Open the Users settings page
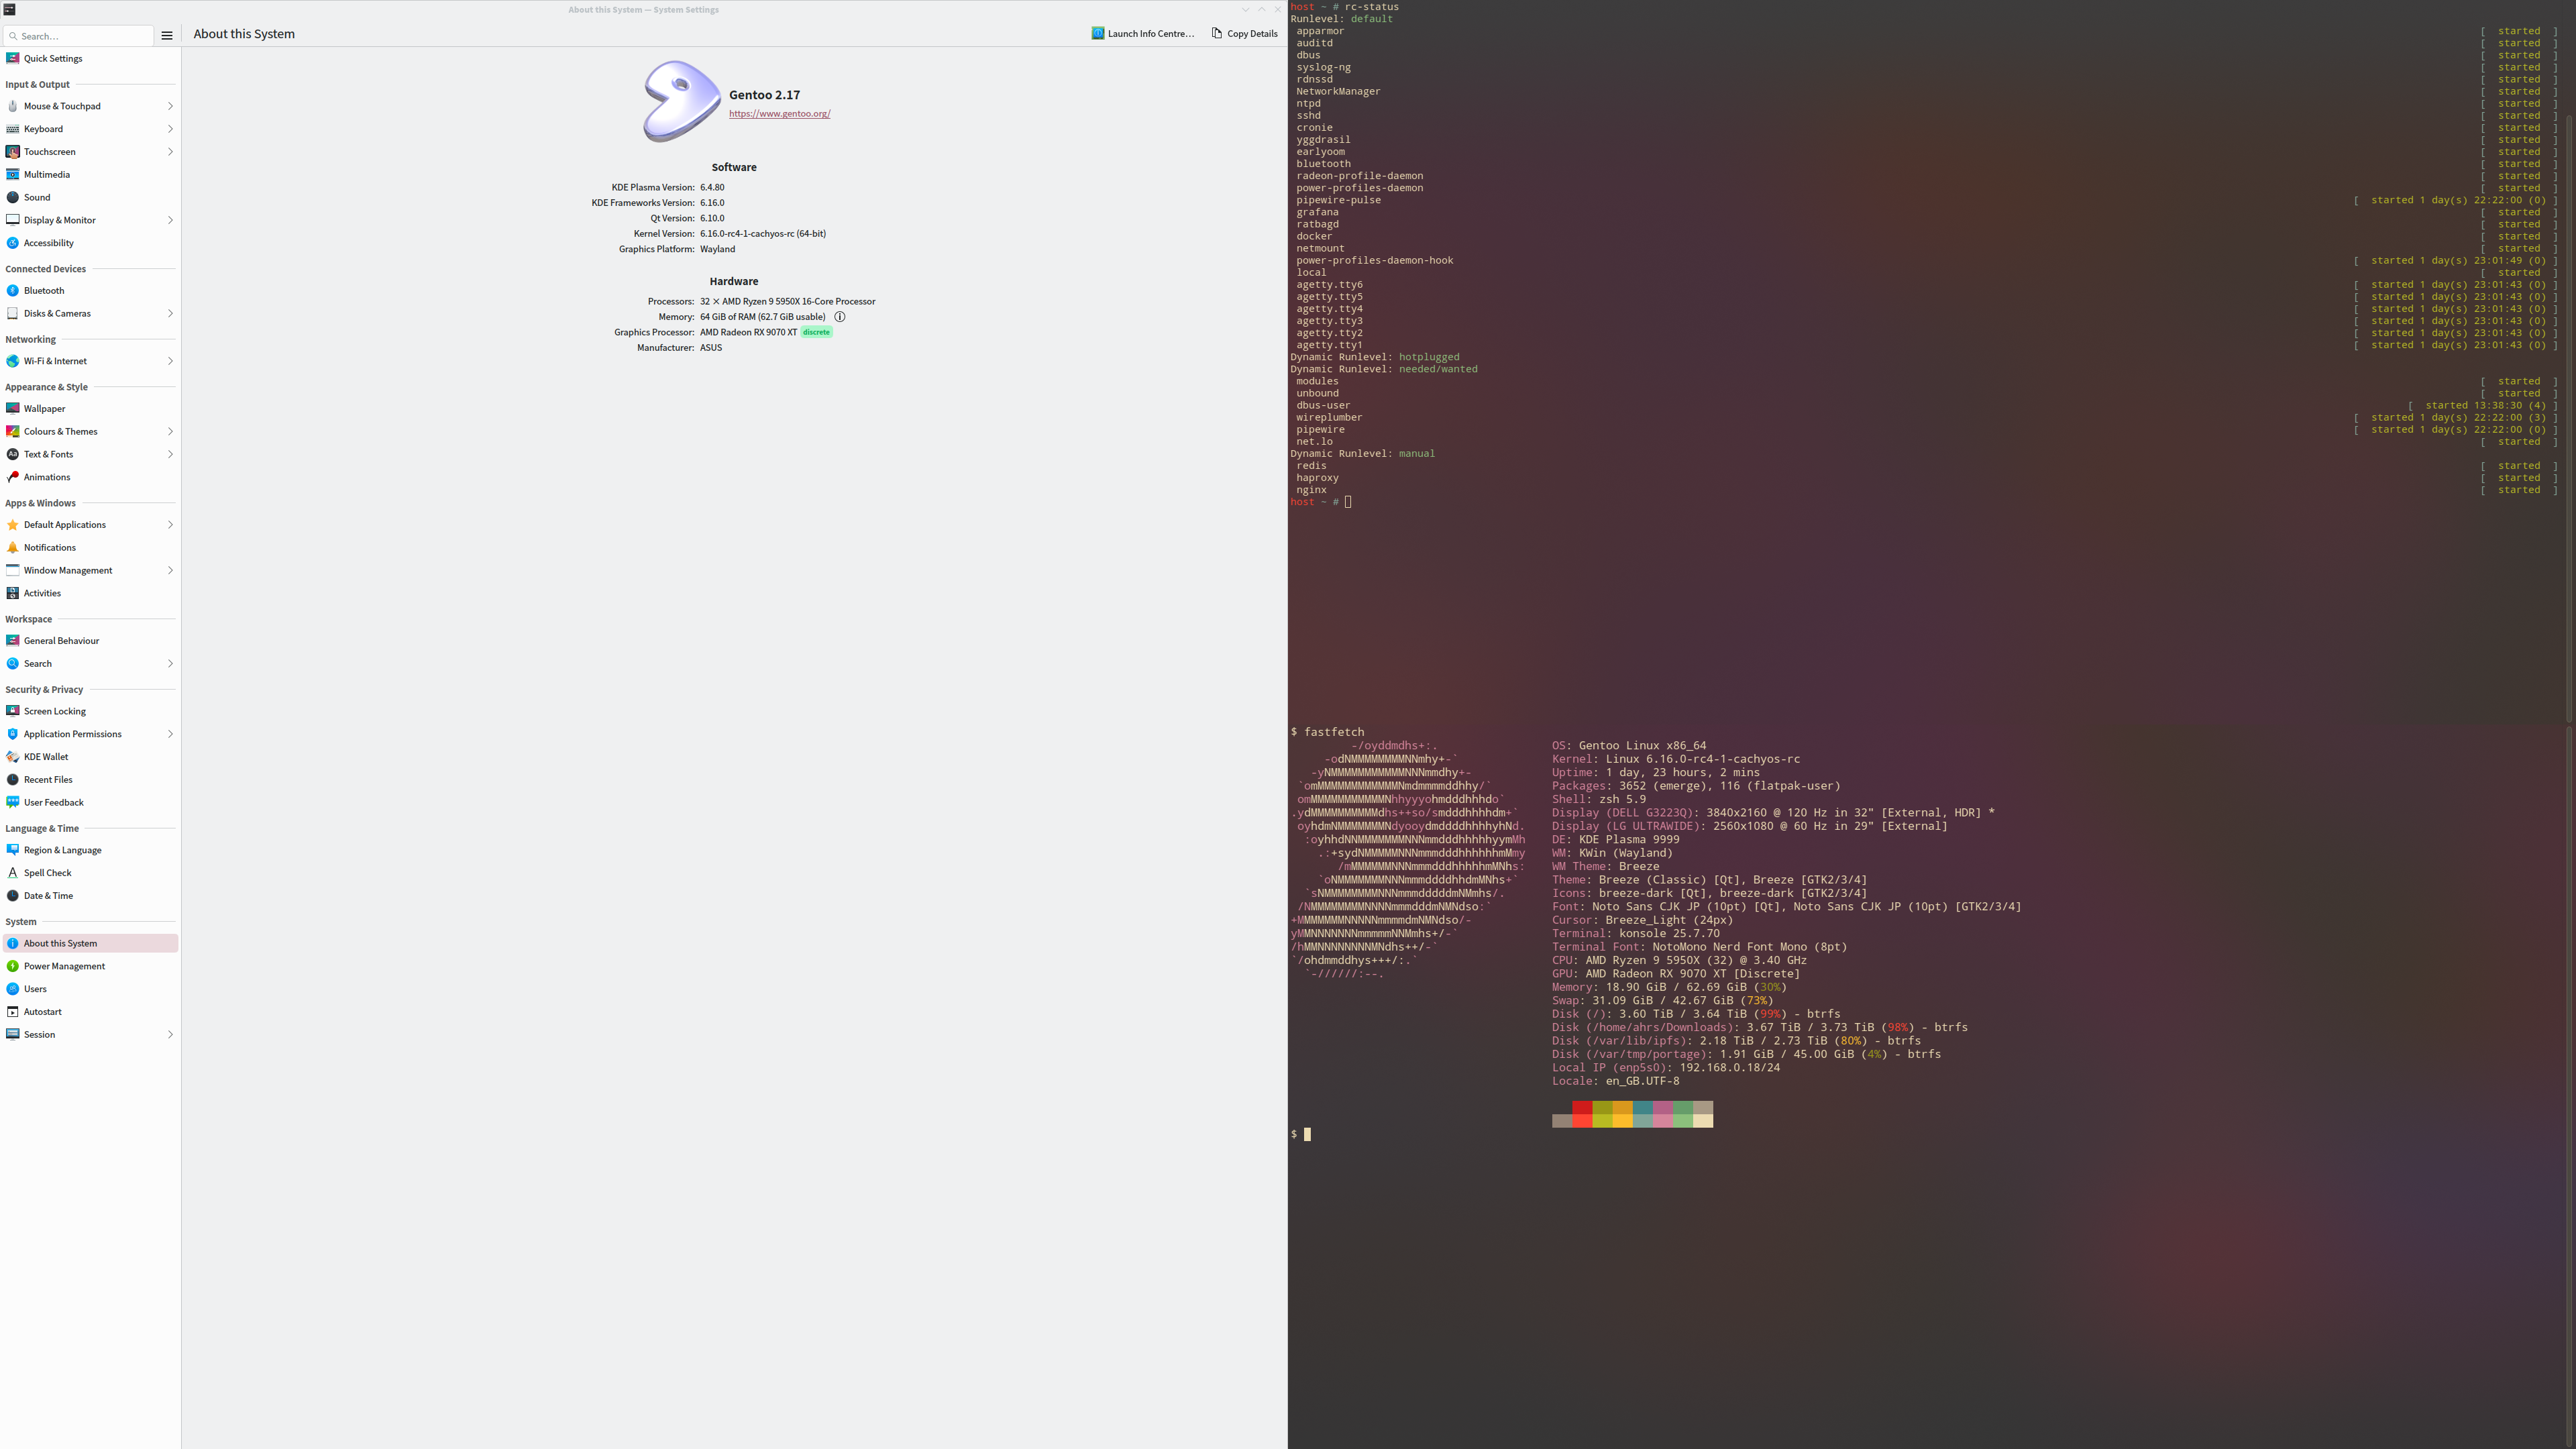The image size is (2576, 1449). [90, 989]
